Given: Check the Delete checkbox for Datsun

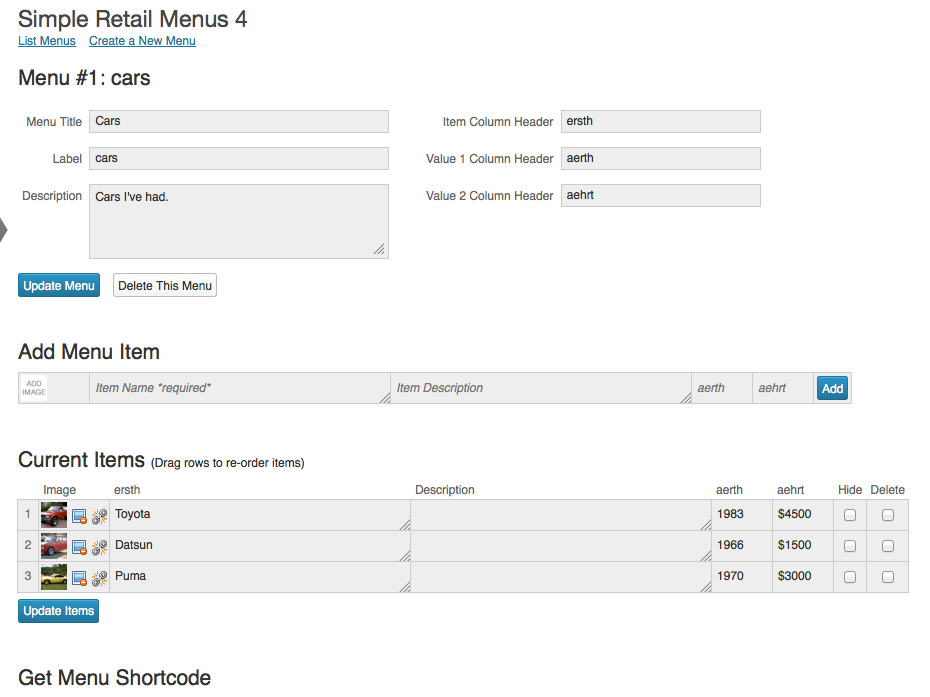Looking at the screenshot, I should tap(888, 547).
